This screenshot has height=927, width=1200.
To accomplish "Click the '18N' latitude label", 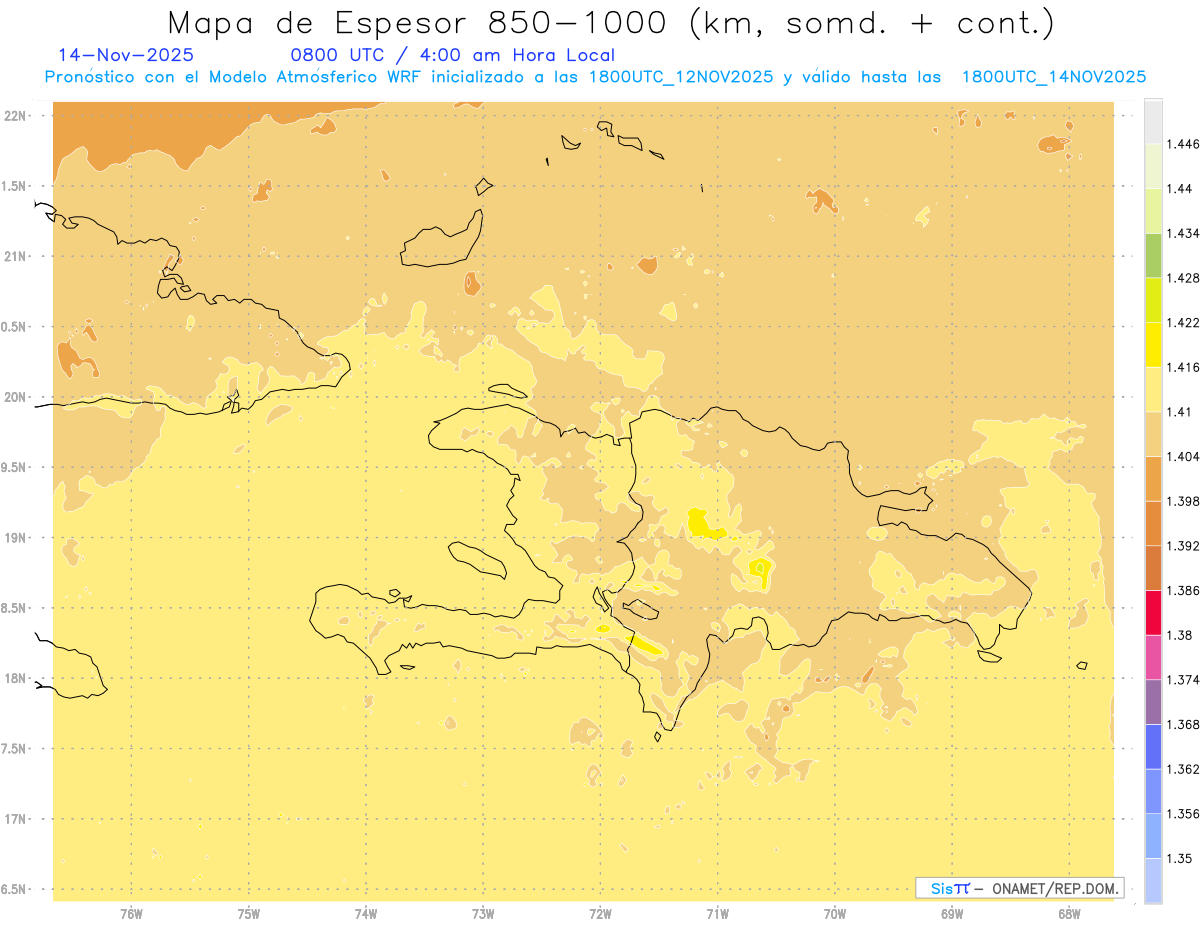I will tap(15, 678).
